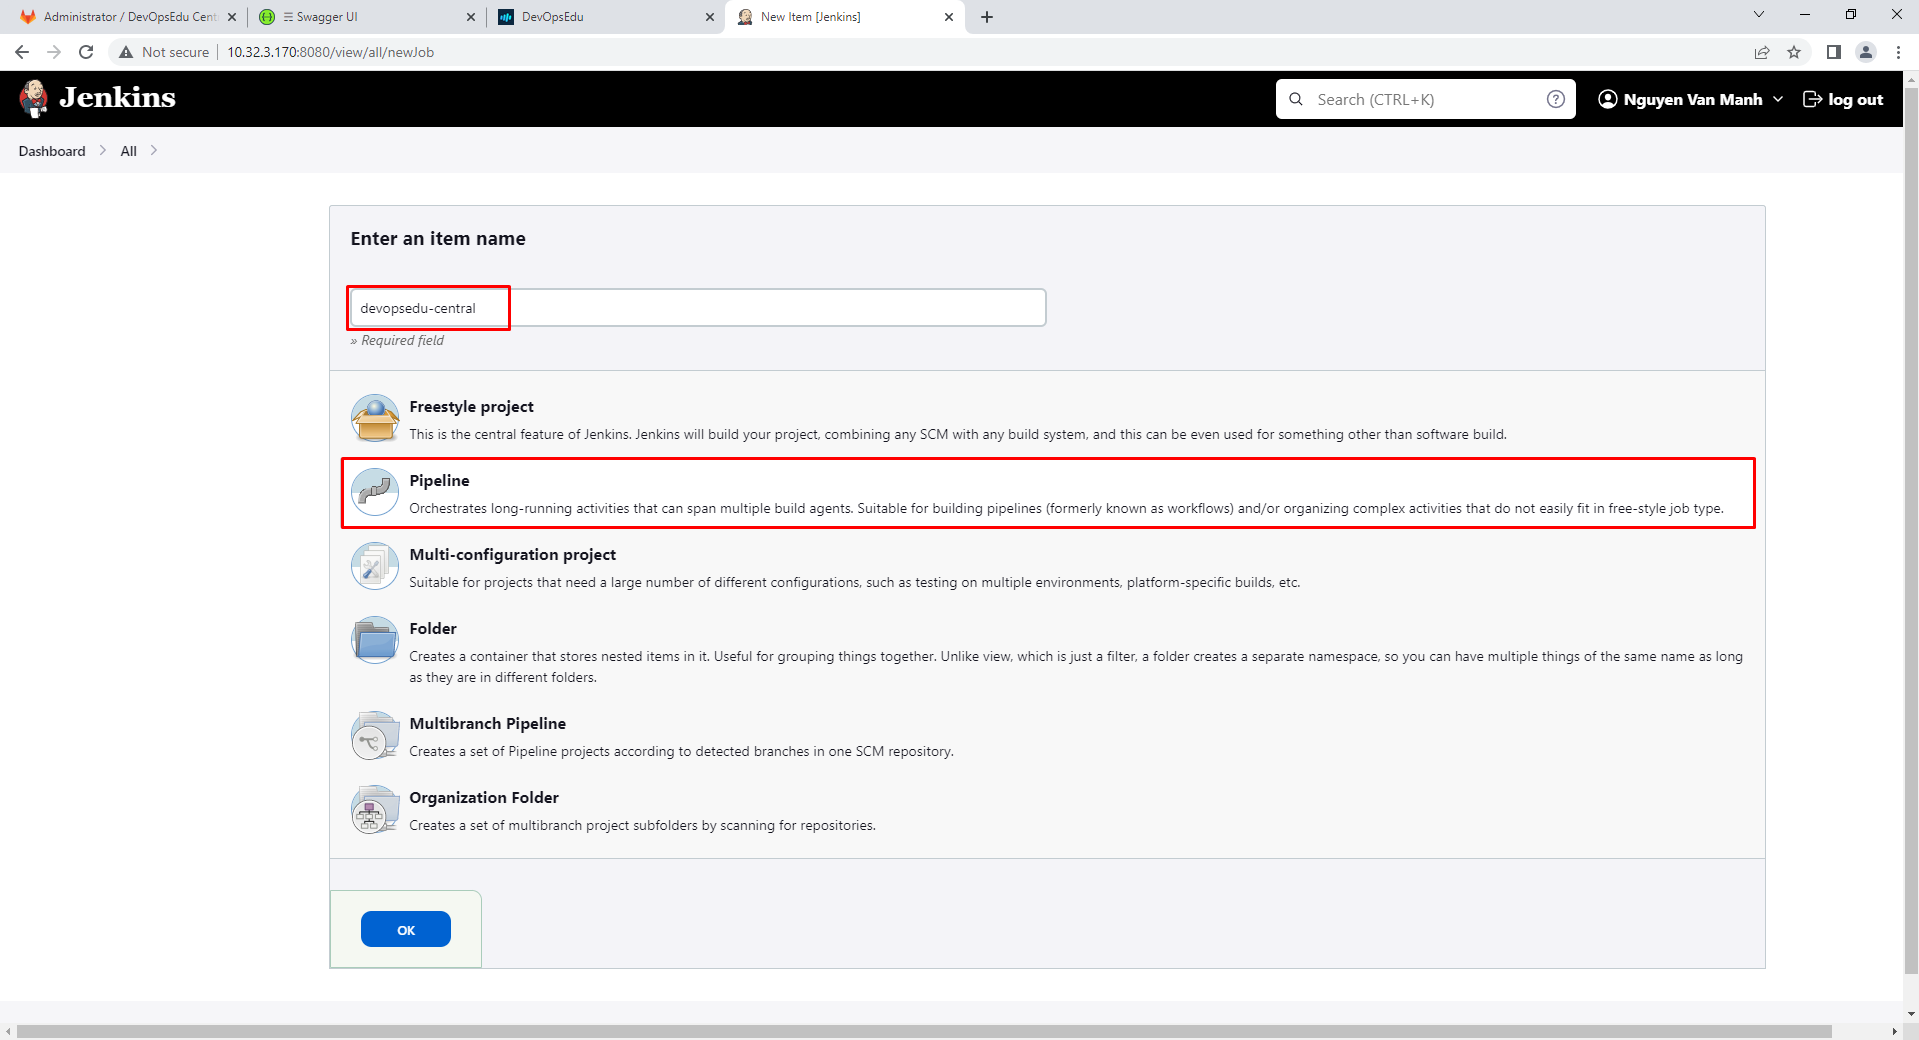
Task: Select the Multi-configuration project title
Action: (x=512, y=554)
